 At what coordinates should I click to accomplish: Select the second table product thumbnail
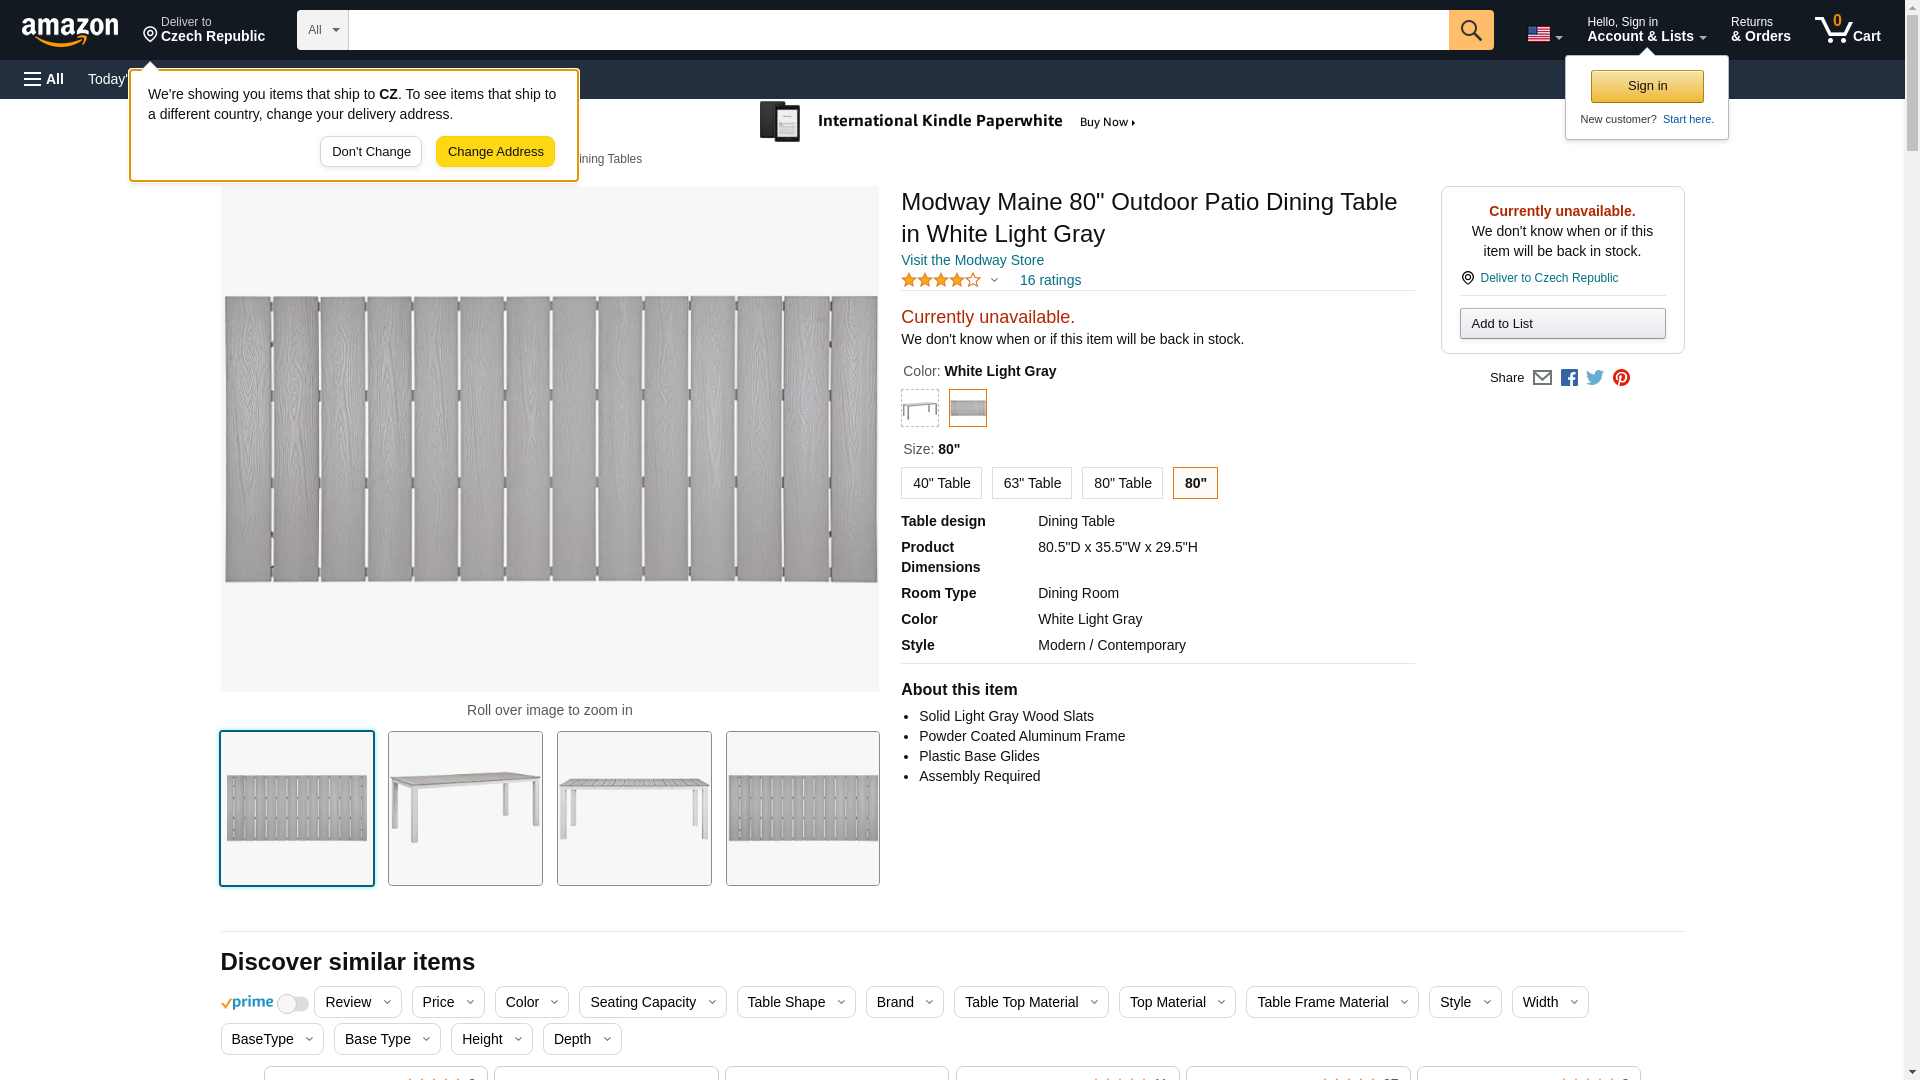[465, 808]
